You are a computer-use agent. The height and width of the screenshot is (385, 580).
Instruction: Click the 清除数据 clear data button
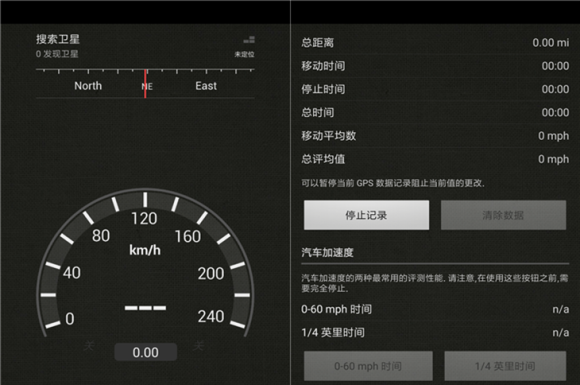[x=503, y=215]
